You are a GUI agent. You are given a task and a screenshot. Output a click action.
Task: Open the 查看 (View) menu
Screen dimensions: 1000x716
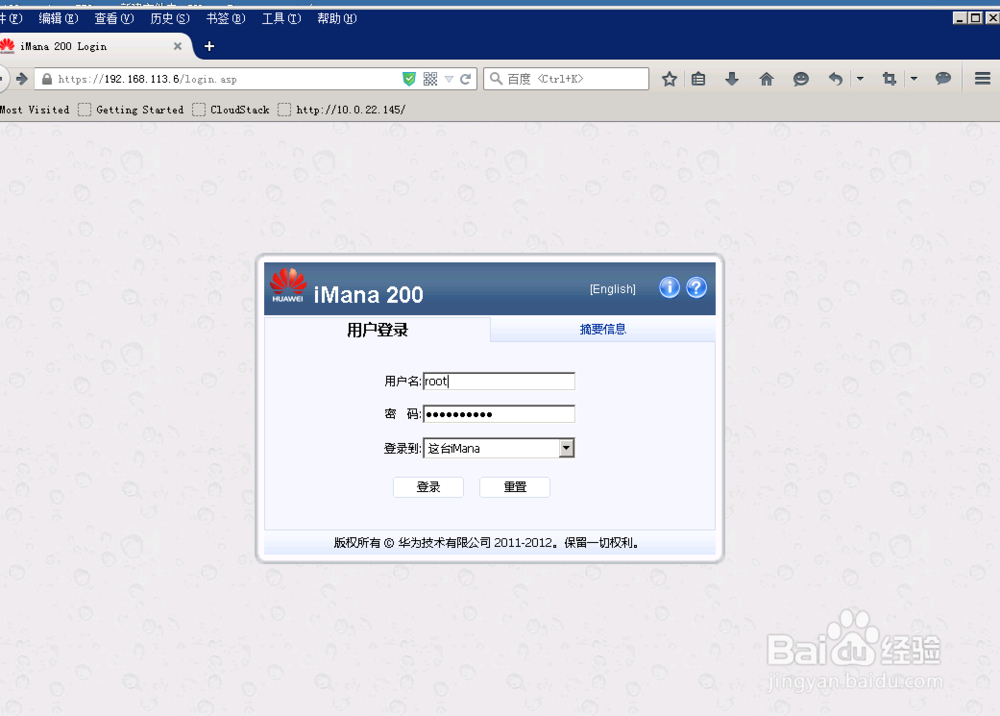coord(114,18)
